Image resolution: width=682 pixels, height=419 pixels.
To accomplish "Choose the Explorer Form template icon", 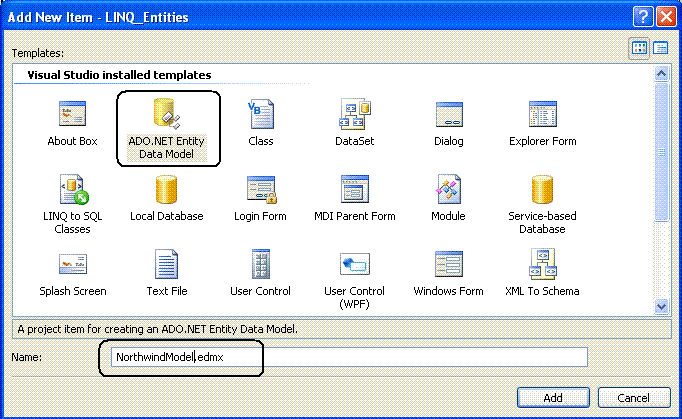I will [x=543, y=114].
